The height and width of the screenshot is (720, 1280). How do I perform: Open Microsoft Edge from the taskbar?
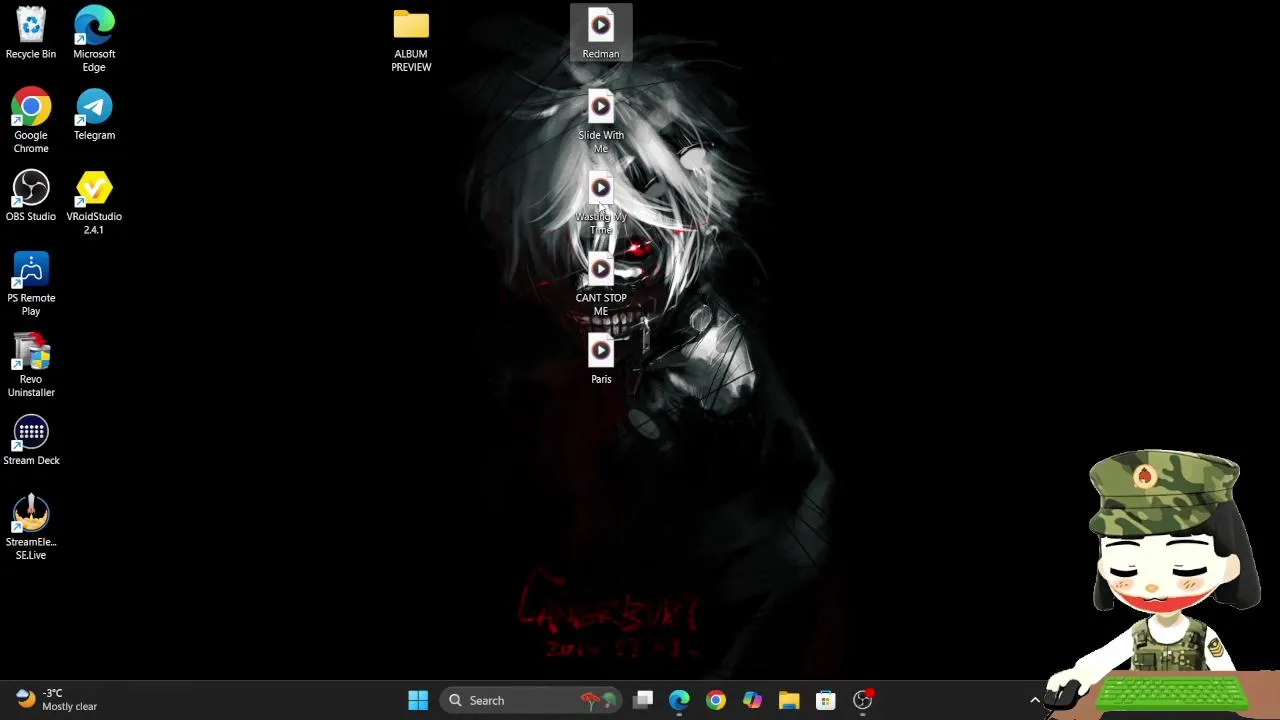pos(679,700)
